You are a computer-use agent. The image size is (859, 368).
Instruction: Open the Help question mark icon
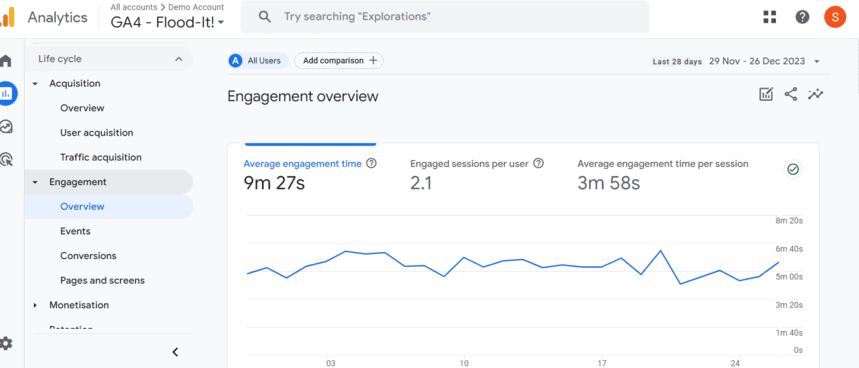point(802,17)
